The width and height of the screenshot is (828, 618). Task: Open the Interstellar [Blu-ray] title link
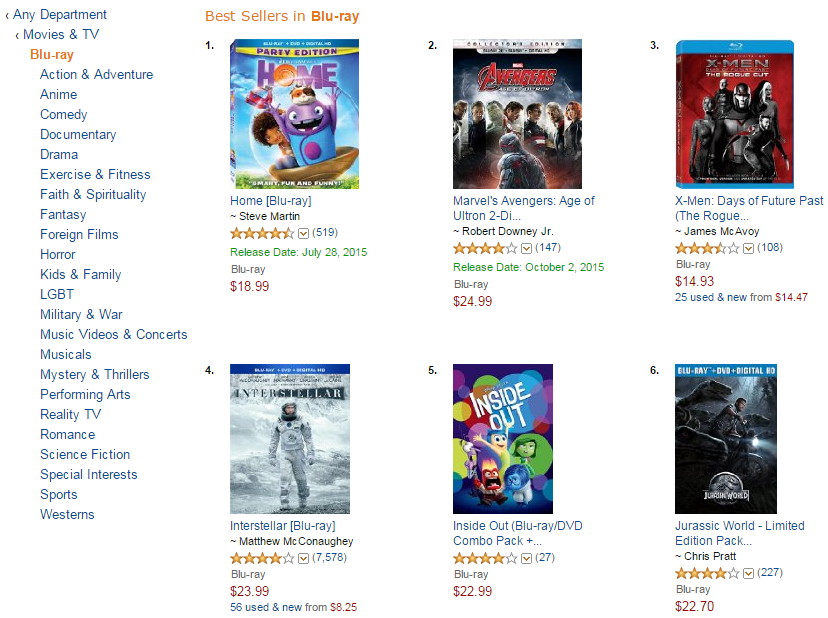282,526
